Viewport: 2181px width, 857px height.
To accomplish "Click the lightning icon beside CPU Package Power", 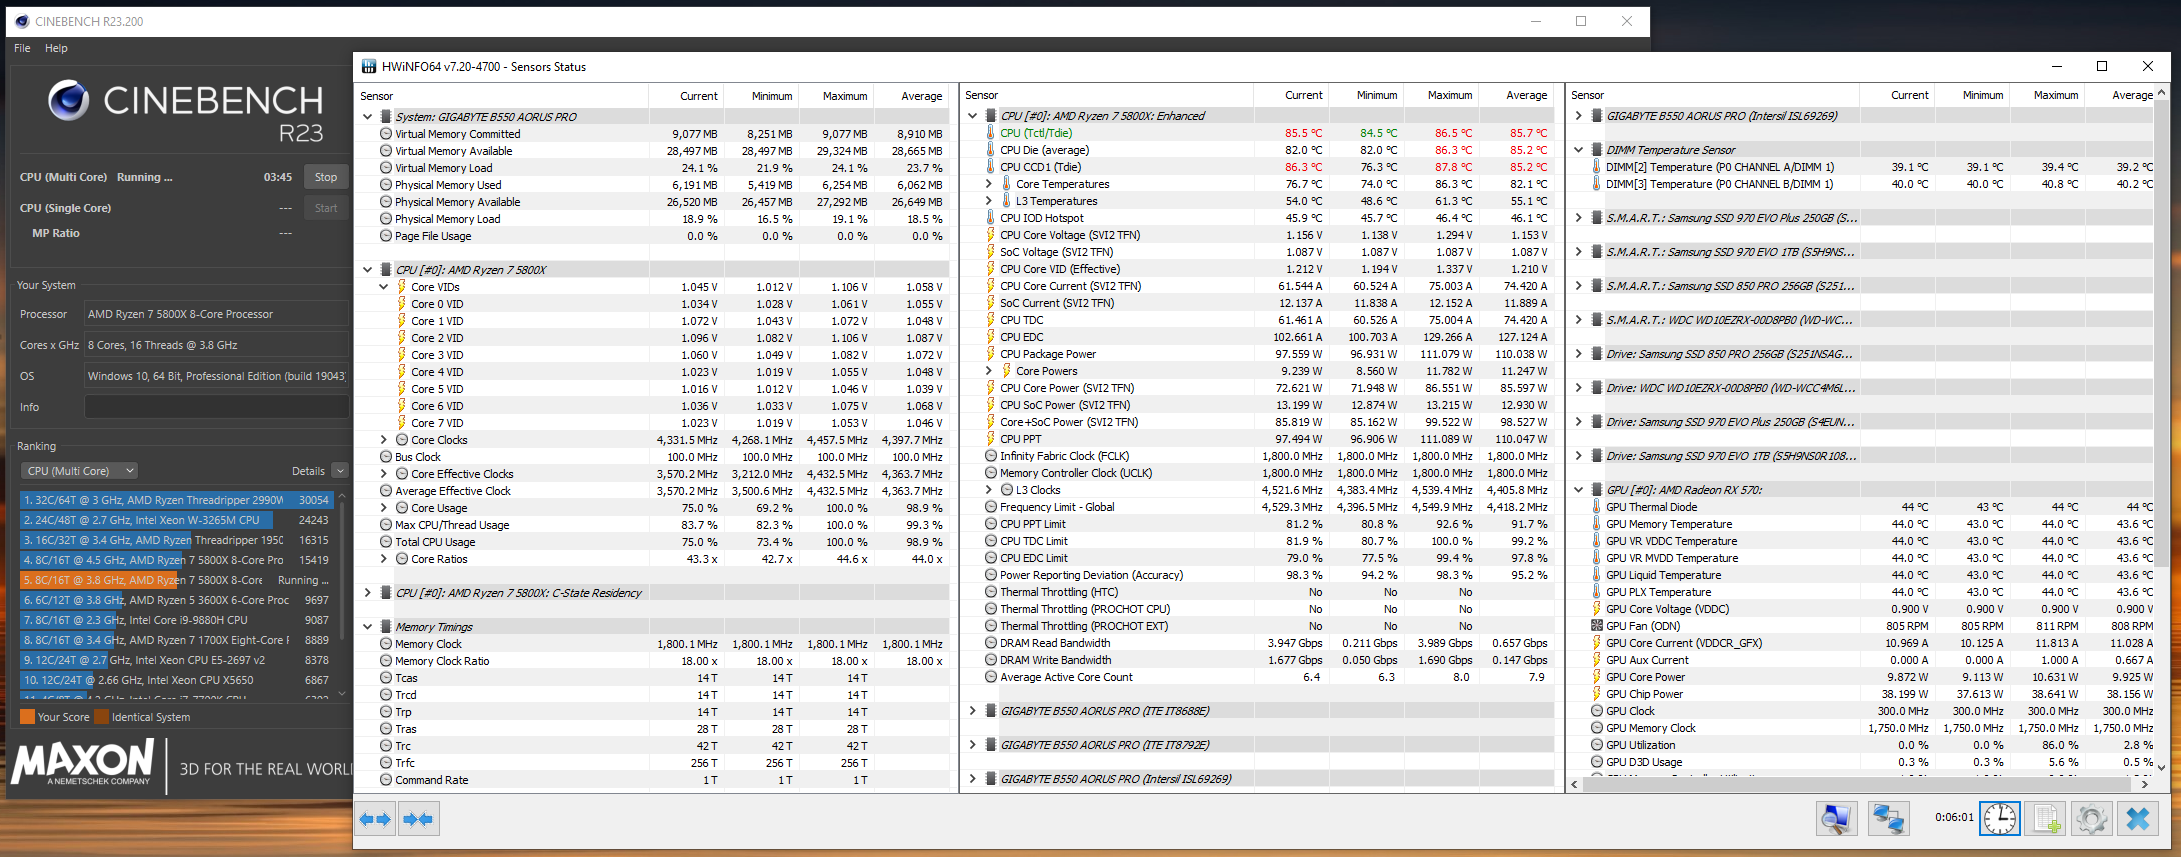I will click(x=990, y=354).
